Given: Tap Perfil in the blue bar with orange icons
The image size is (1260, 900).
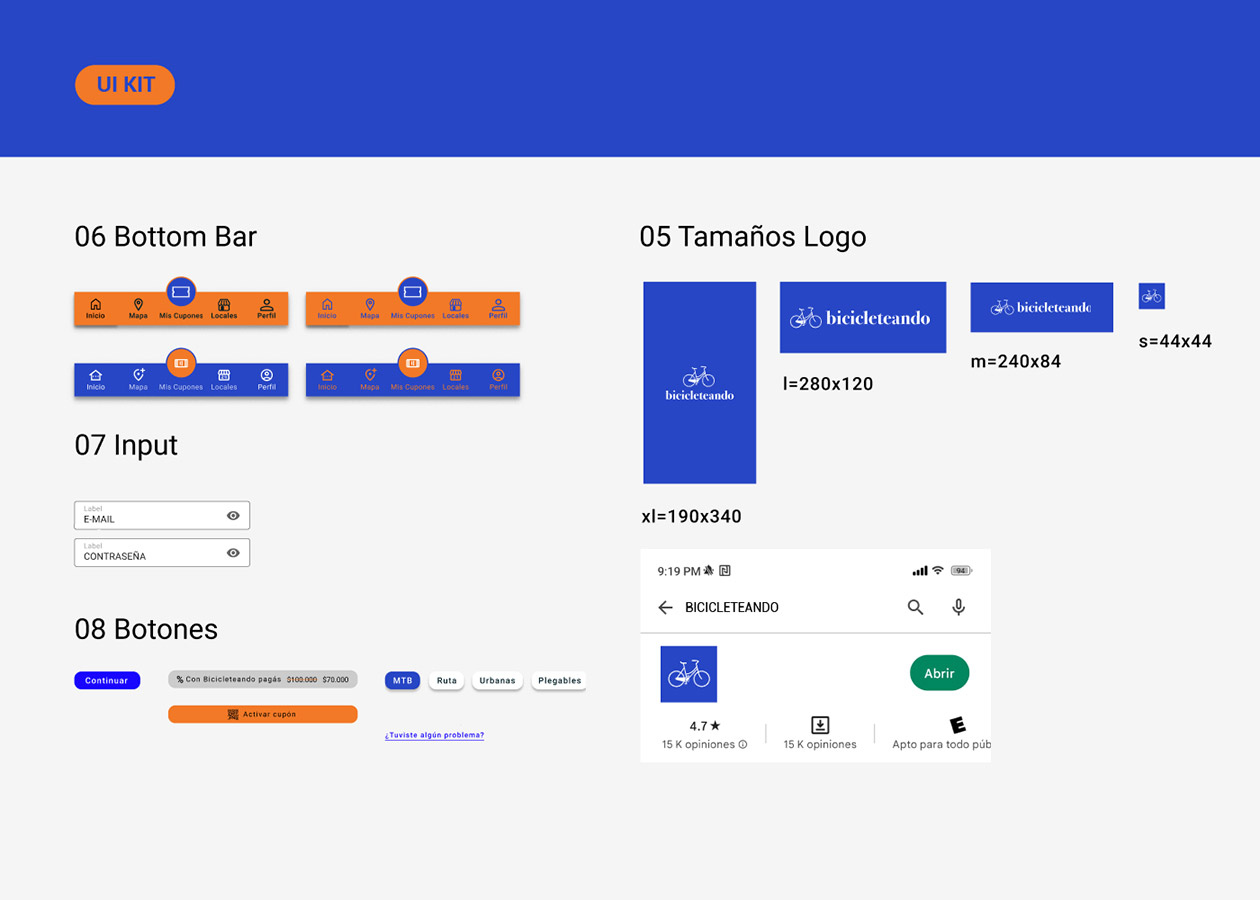Looking at the screenshot, I should click(498, 380).
